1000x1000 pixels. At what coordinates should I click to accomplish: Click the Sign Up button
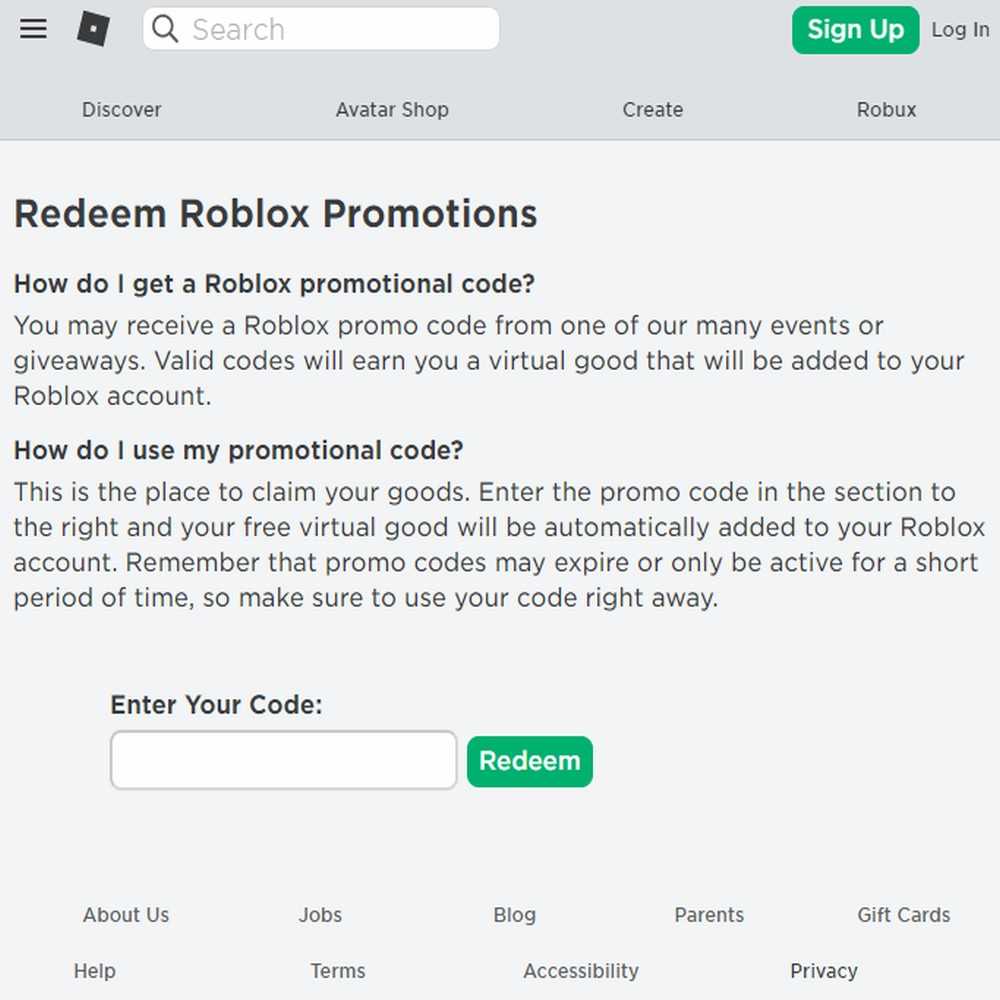(855, 30)
